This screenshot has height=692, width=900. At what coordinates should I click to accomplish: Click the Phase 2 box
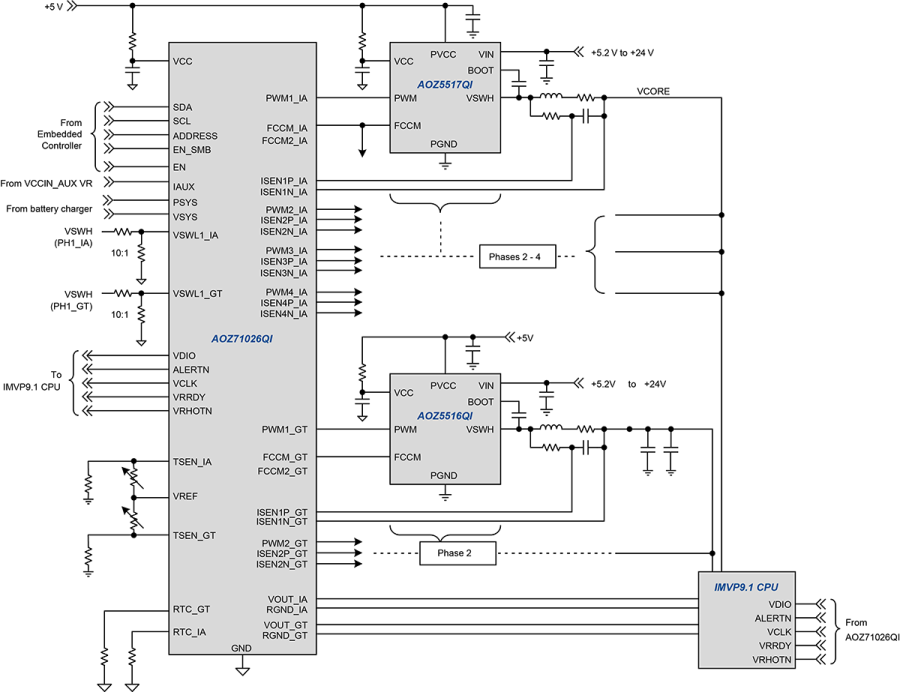(x=457, y=553)
